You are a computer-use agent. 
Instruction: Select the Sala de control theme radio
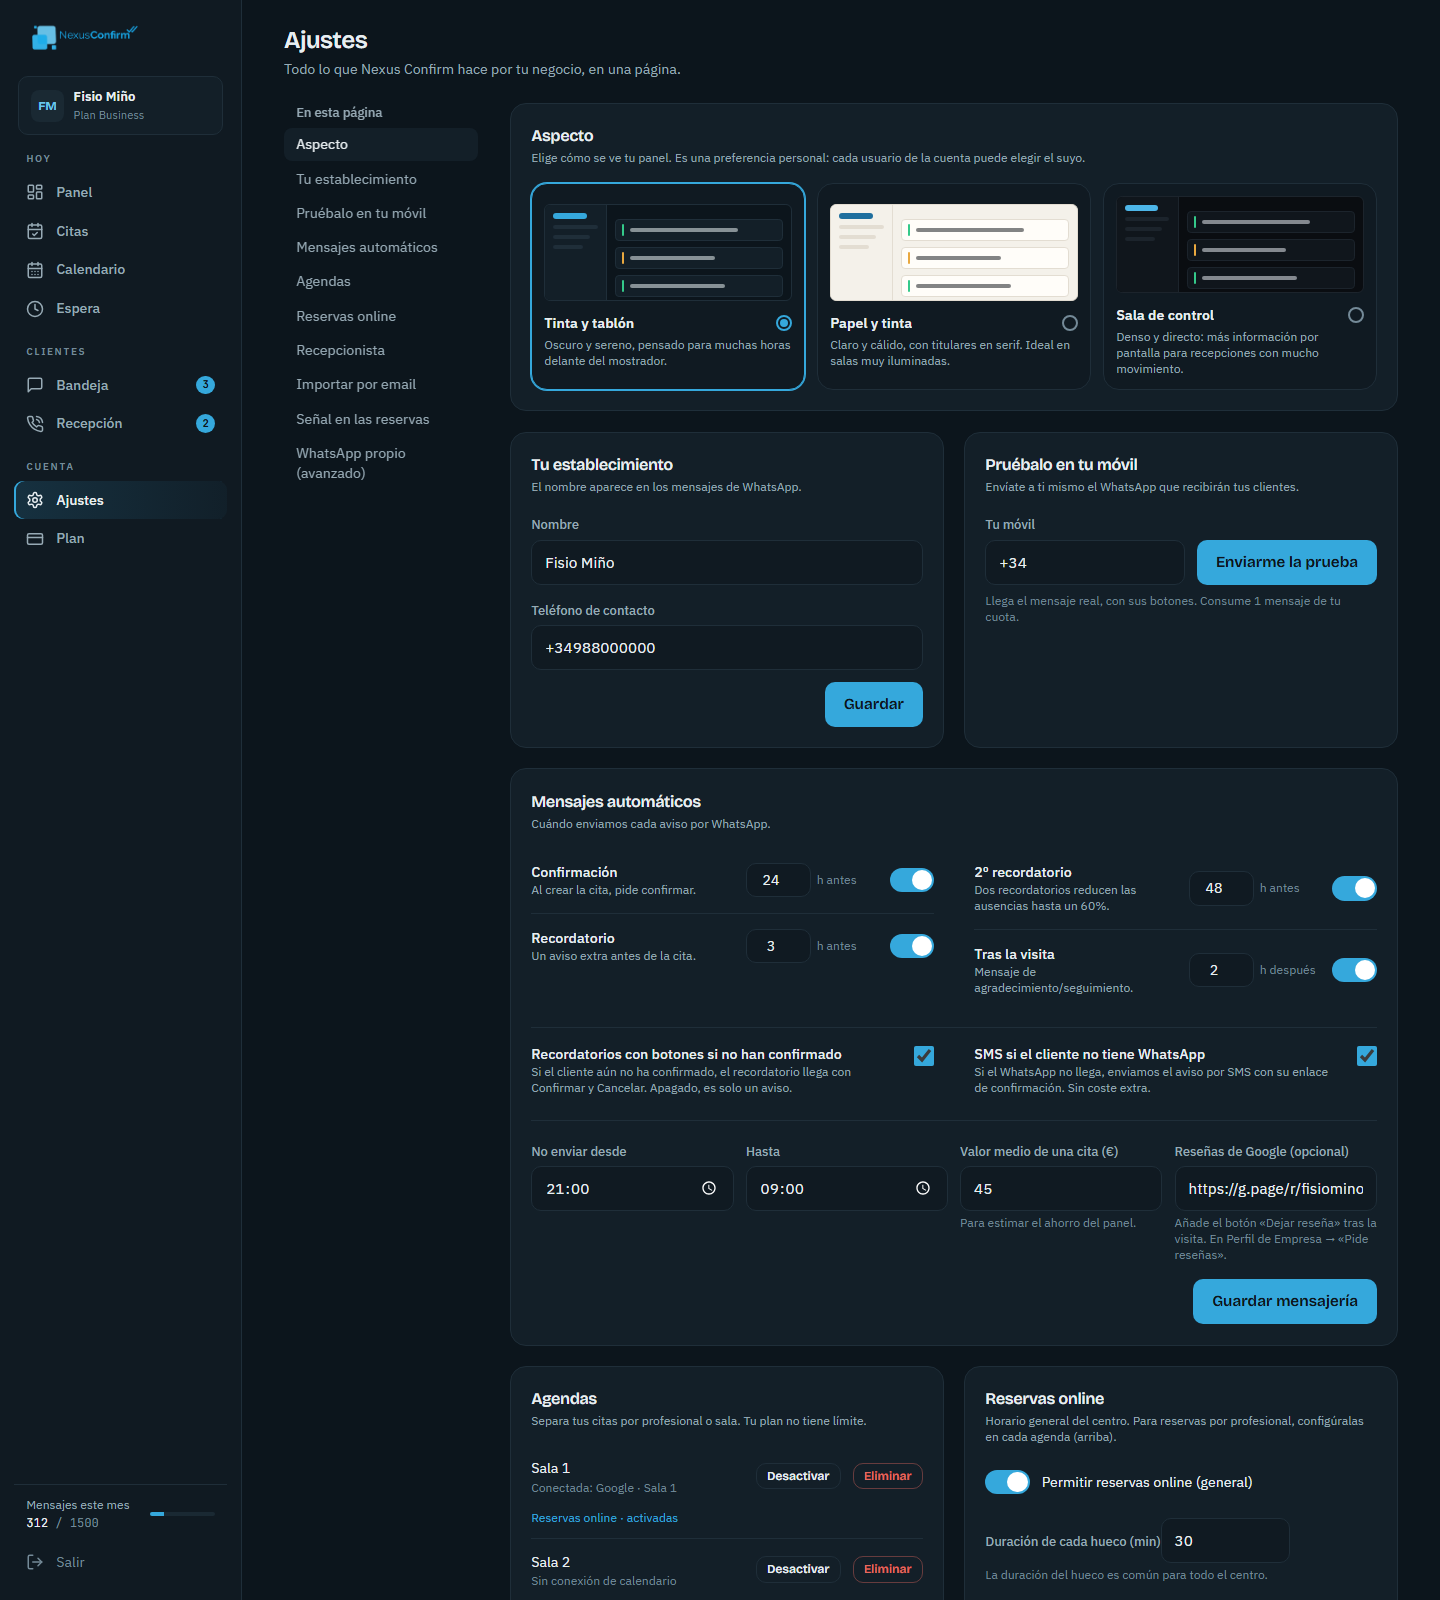1356,315
